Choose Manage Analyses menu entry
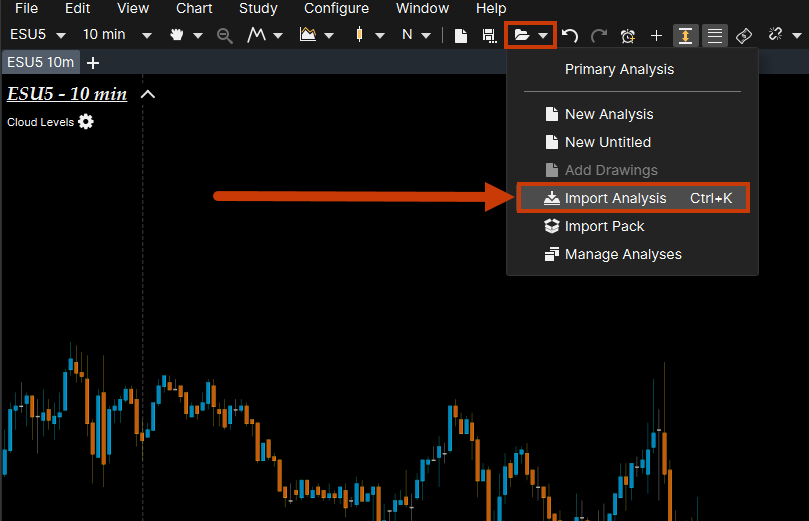Screen dimensions: 809x521 [622, 254]
